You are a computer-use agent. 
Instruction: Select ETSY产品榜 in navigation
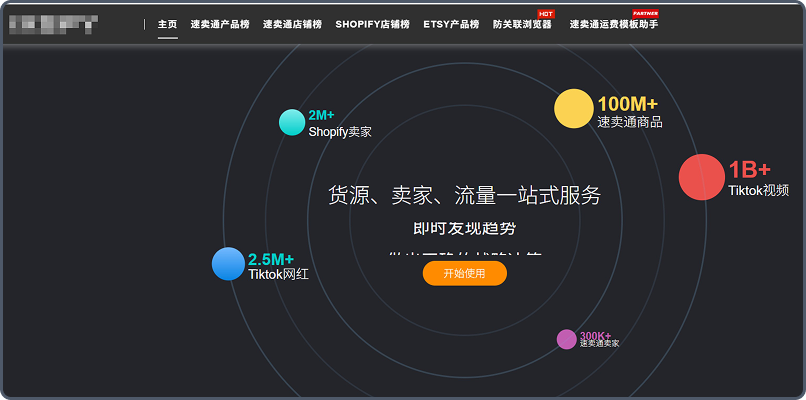[451, 24]
